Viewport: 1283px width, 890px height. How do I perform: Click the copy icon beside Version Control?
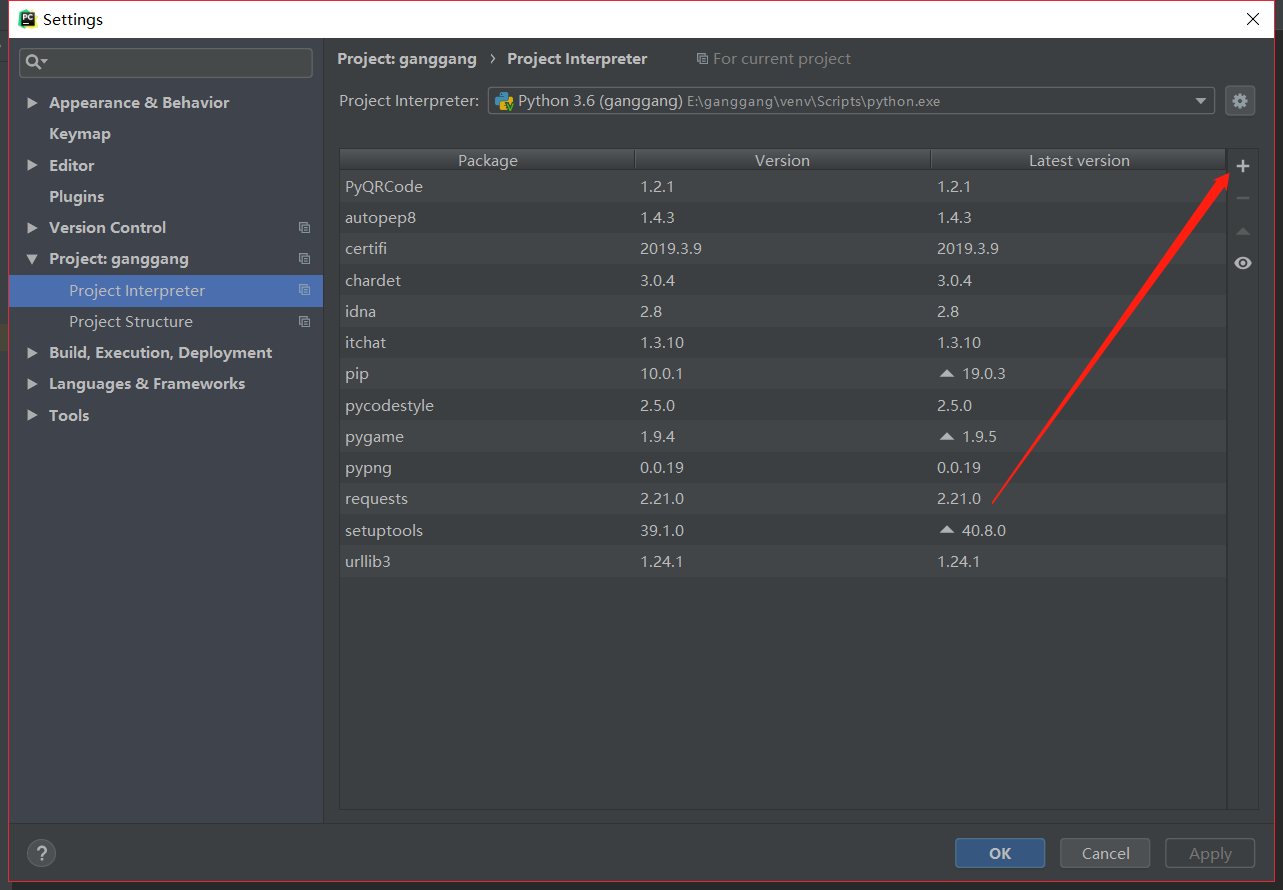pos(305,228)
